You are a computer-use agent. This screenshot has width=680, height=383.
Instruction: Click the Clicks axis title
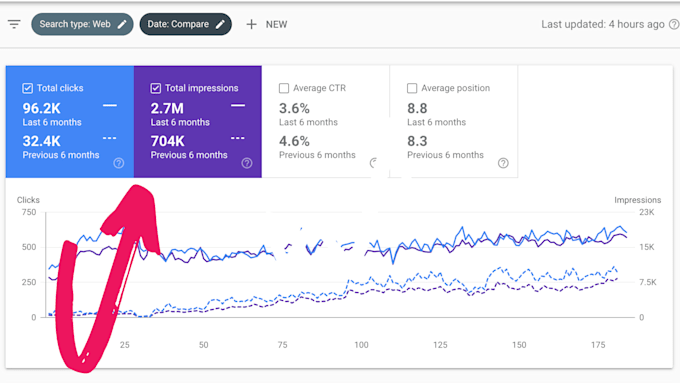[x=28, y=200]
